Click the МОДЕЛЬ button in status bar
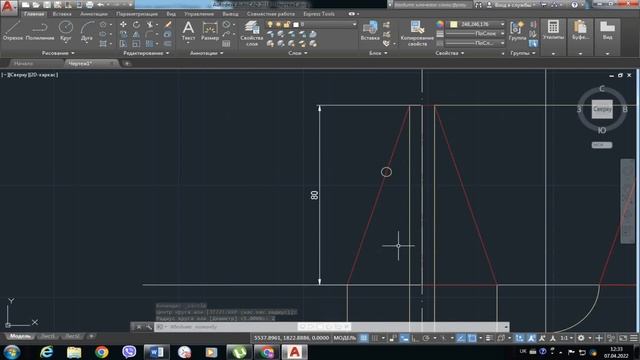The width and height of the screenshot is (640, 360). 345,338
